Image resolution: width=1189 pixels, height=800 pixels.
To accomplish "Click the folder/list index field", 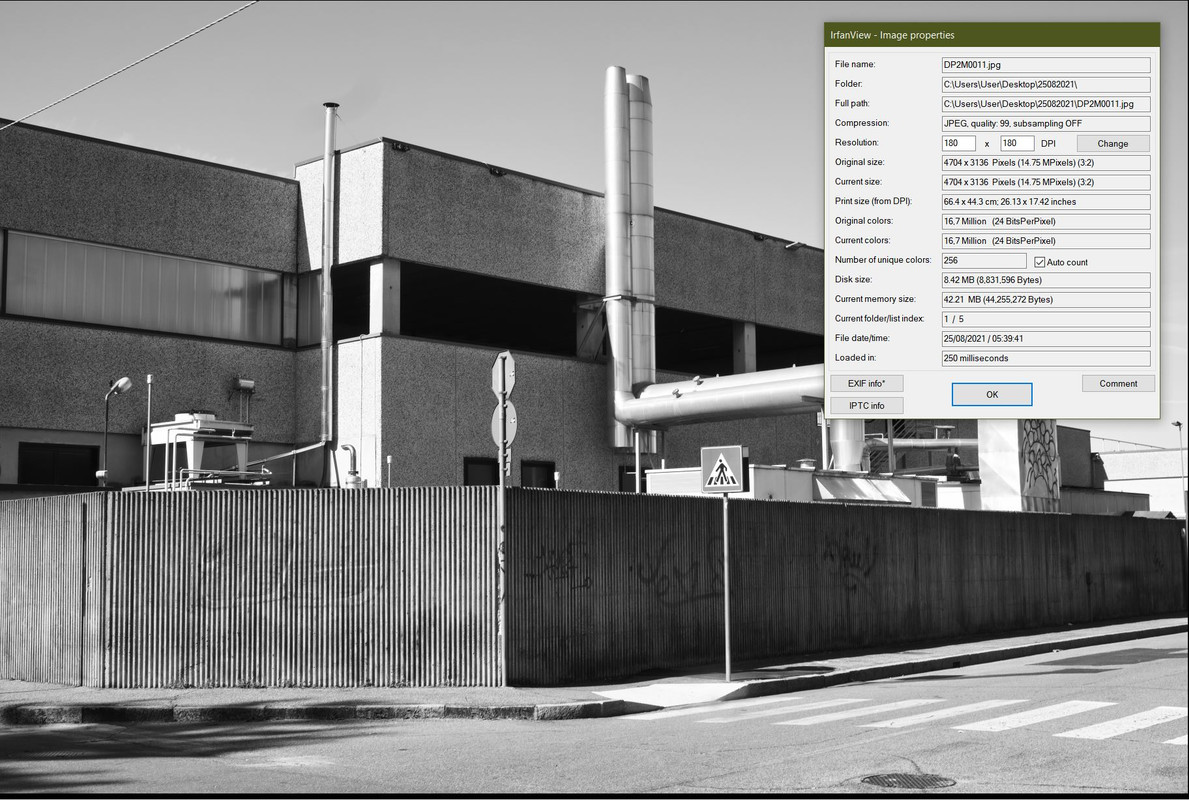I will tap(1046, 319).
